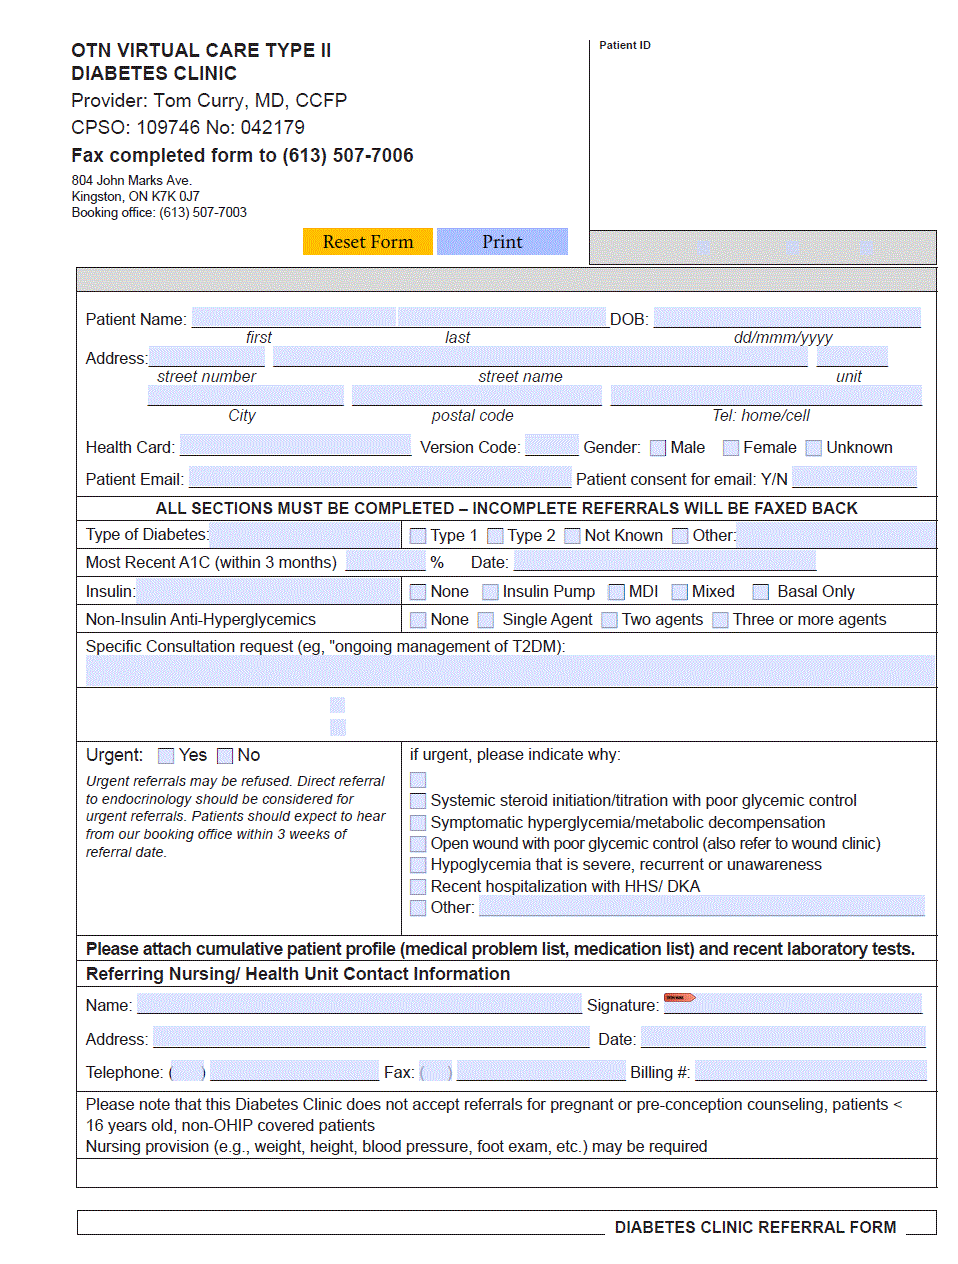Screen dimensions: 958x1264
Task: Select Type 2 diabetes checkbox
Action: (x=495, y=536)
